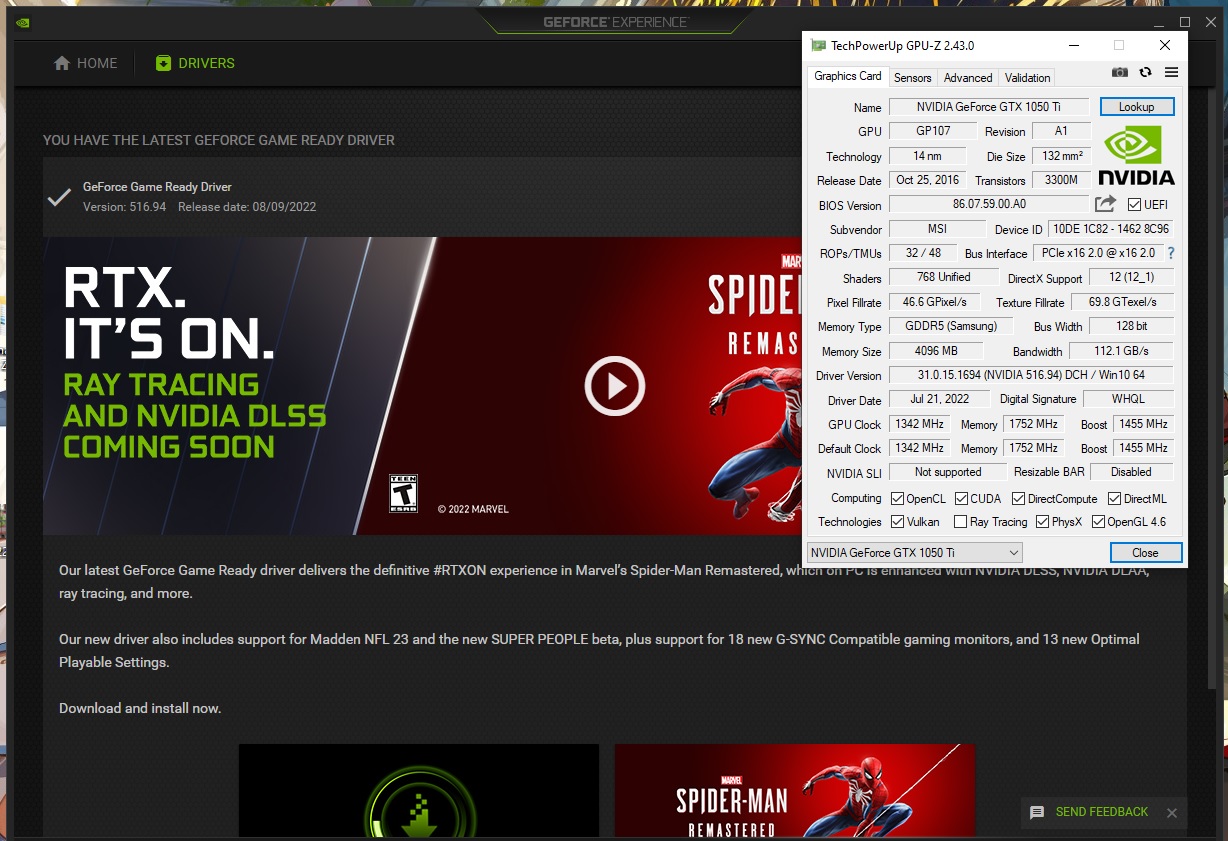Toggle the DirectML checkbox

1114,498
